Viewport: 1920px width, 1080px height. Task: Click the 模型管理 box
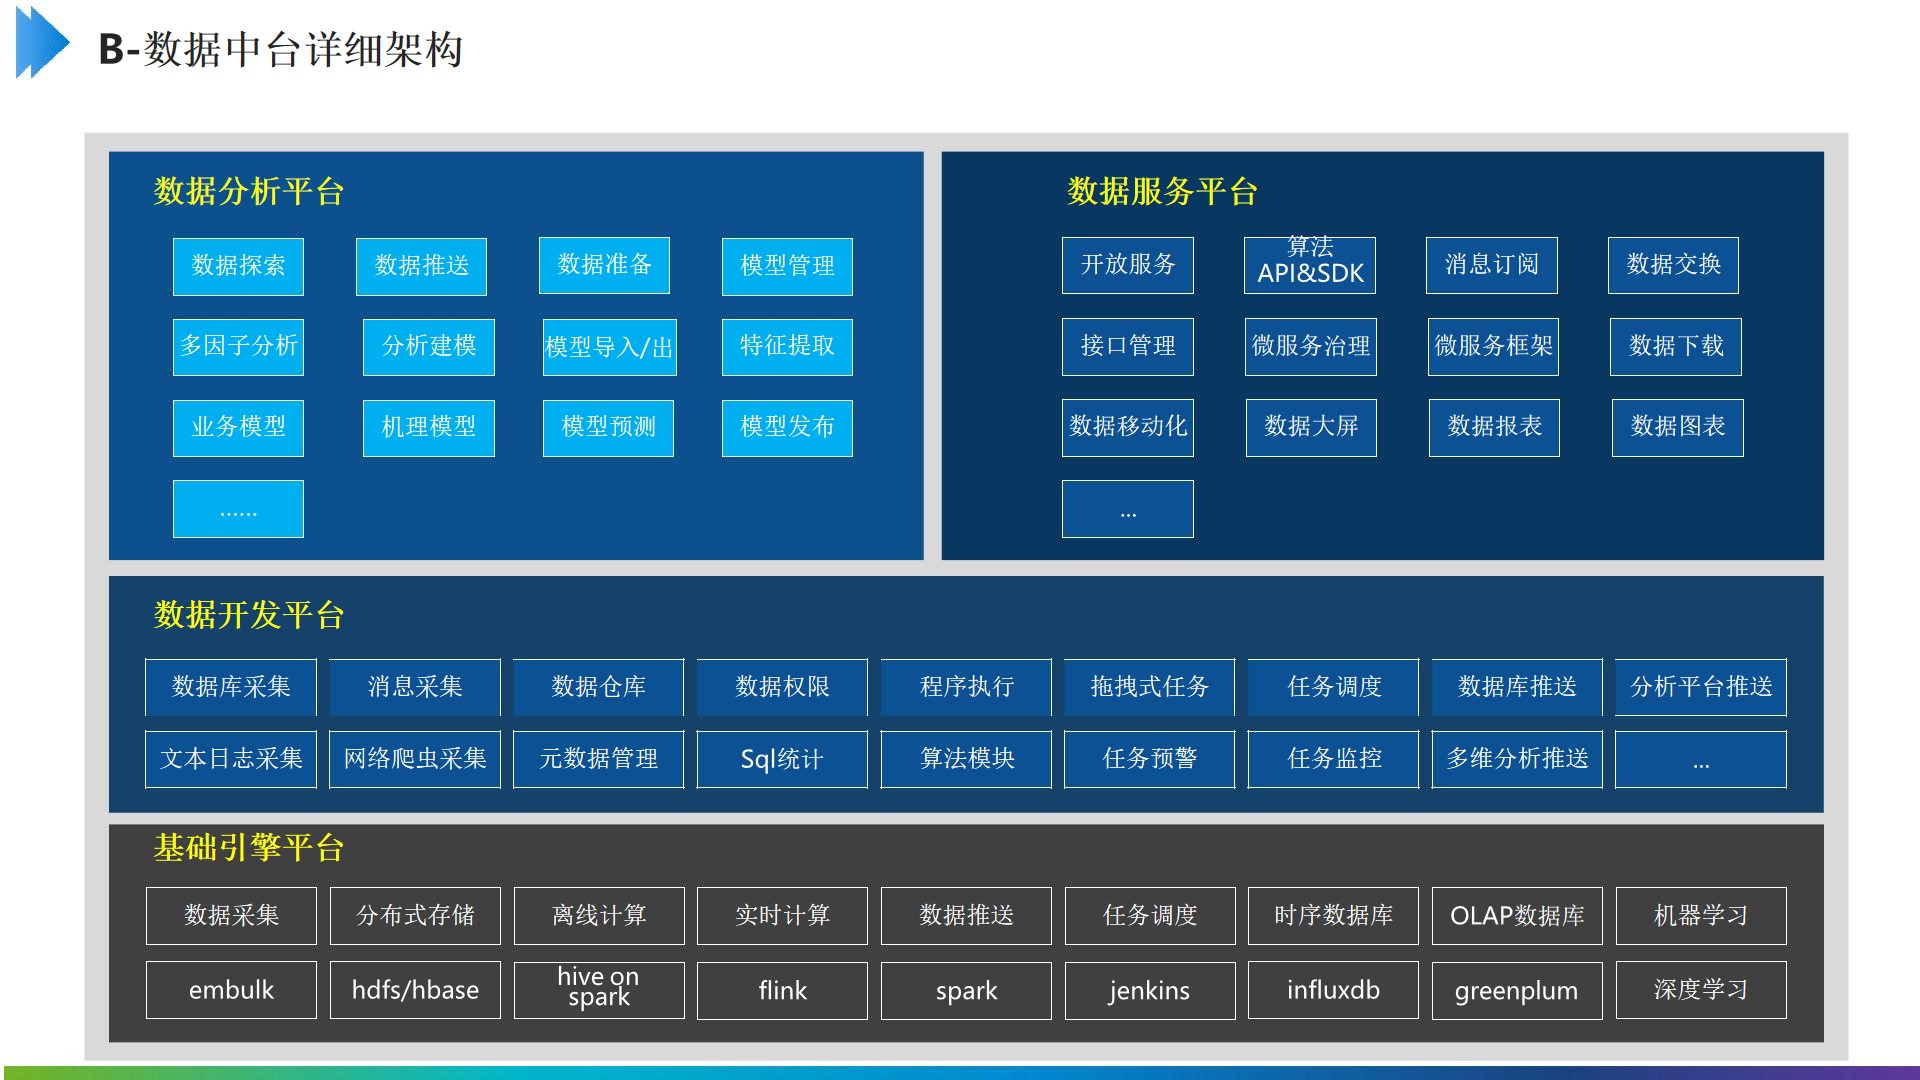click(x=787, y=266)
